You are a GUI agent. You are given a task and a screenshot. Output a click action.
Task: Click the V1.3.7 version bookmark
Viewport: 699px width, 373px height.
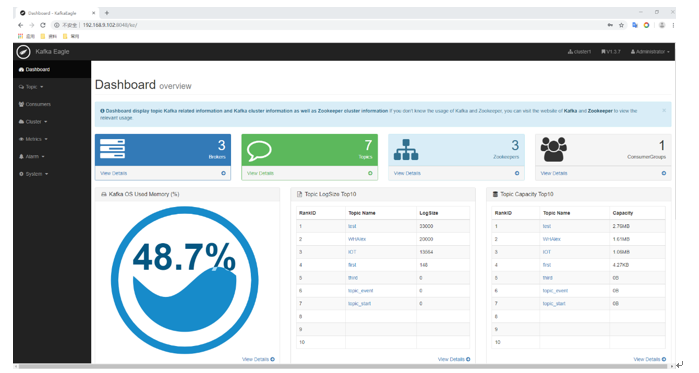[x=611, y=52]
